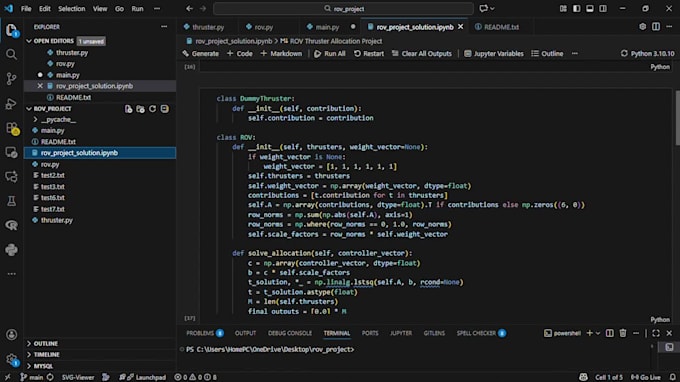Open the Testing flask icon view
680x382 pixels.
[11, 201]
